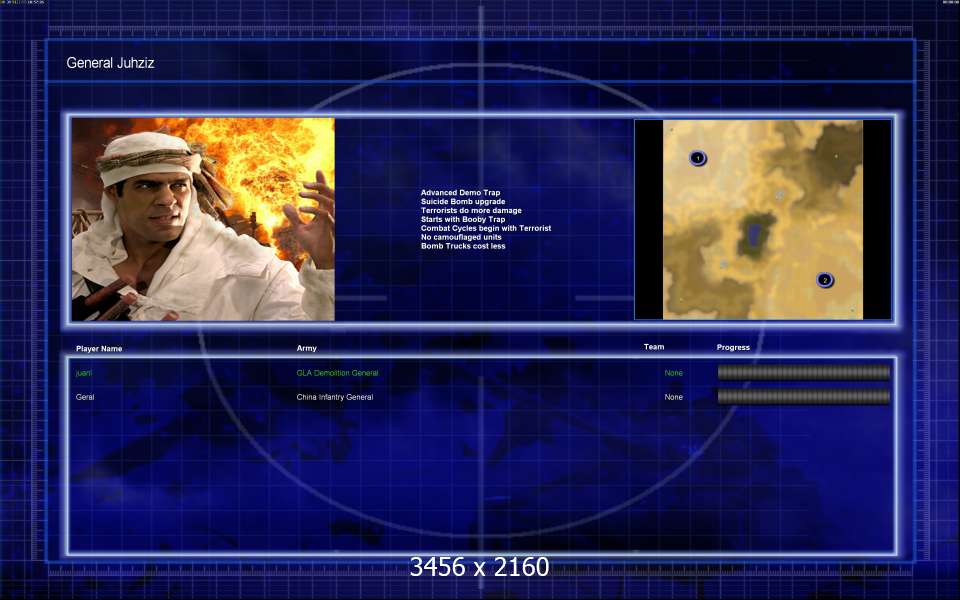Click start position marker 1 on the map
Viewport: 960px width, 600px height.
tap(698, 158)
